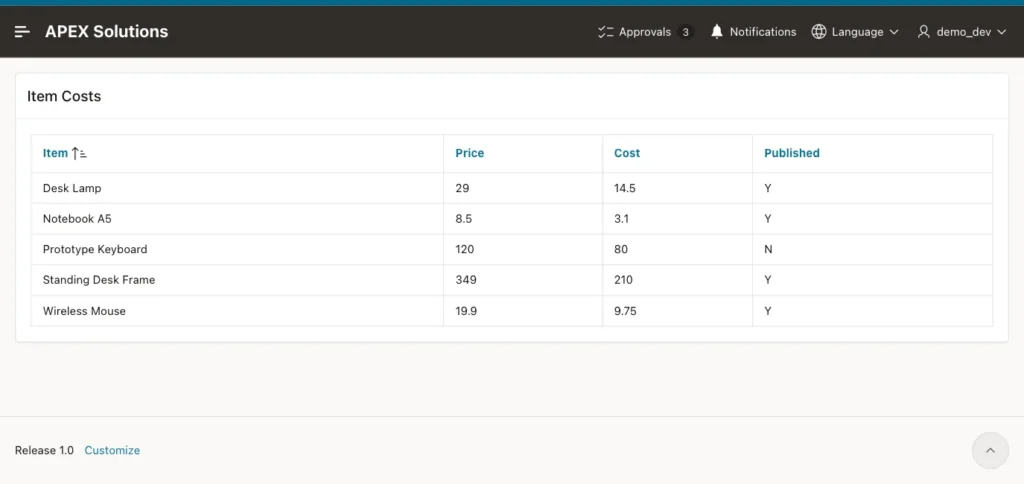The height and width of the screenshot is (484, 1024).
Task: Click the ascending sort icon beside Item
Action: tap(79, 153)
